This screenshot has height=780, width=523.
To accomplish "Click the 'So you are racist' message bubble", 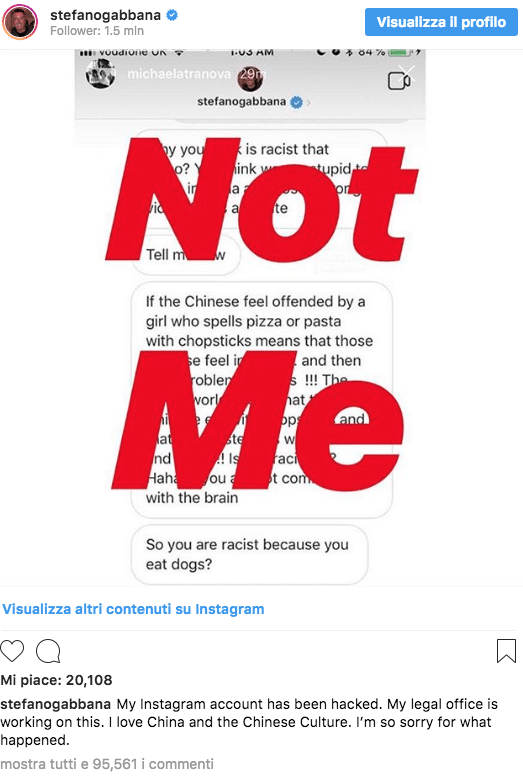I will (249, 555).
